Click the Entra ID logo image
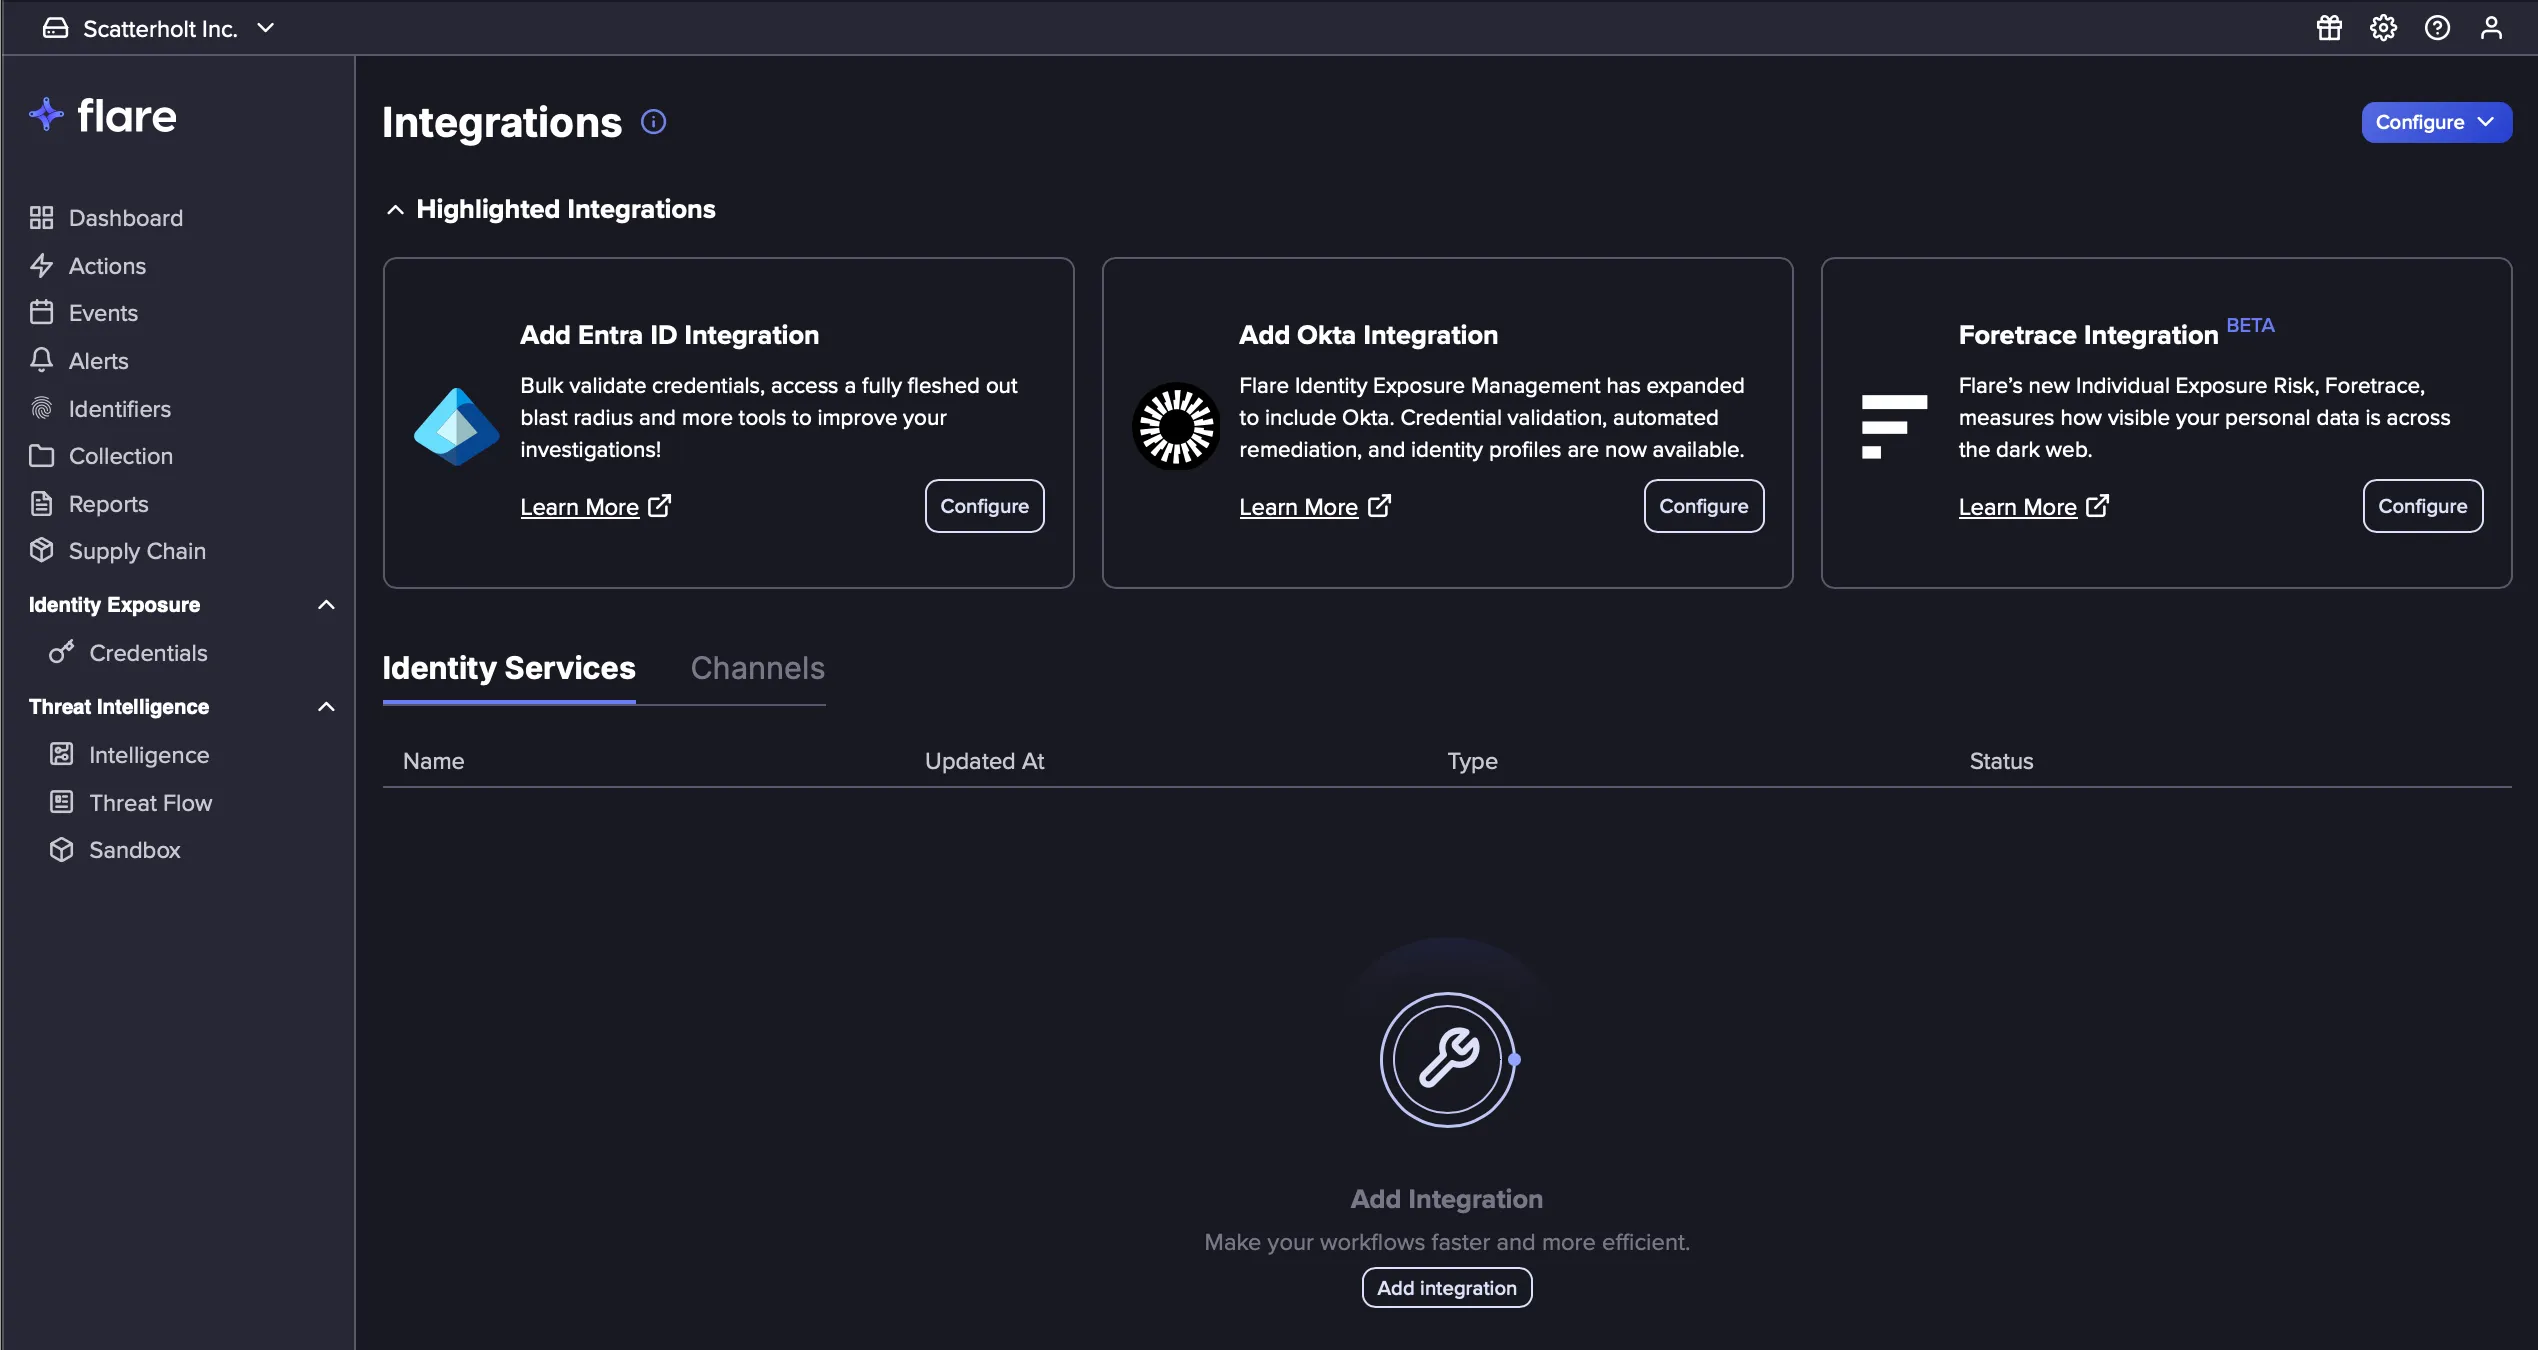This screenshot has height=1350, width=2538. [457, 426]
